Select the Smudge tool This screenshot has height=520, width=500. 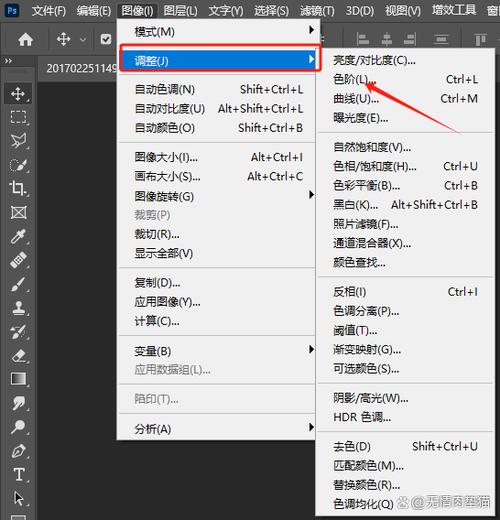[x=19, y=403]
